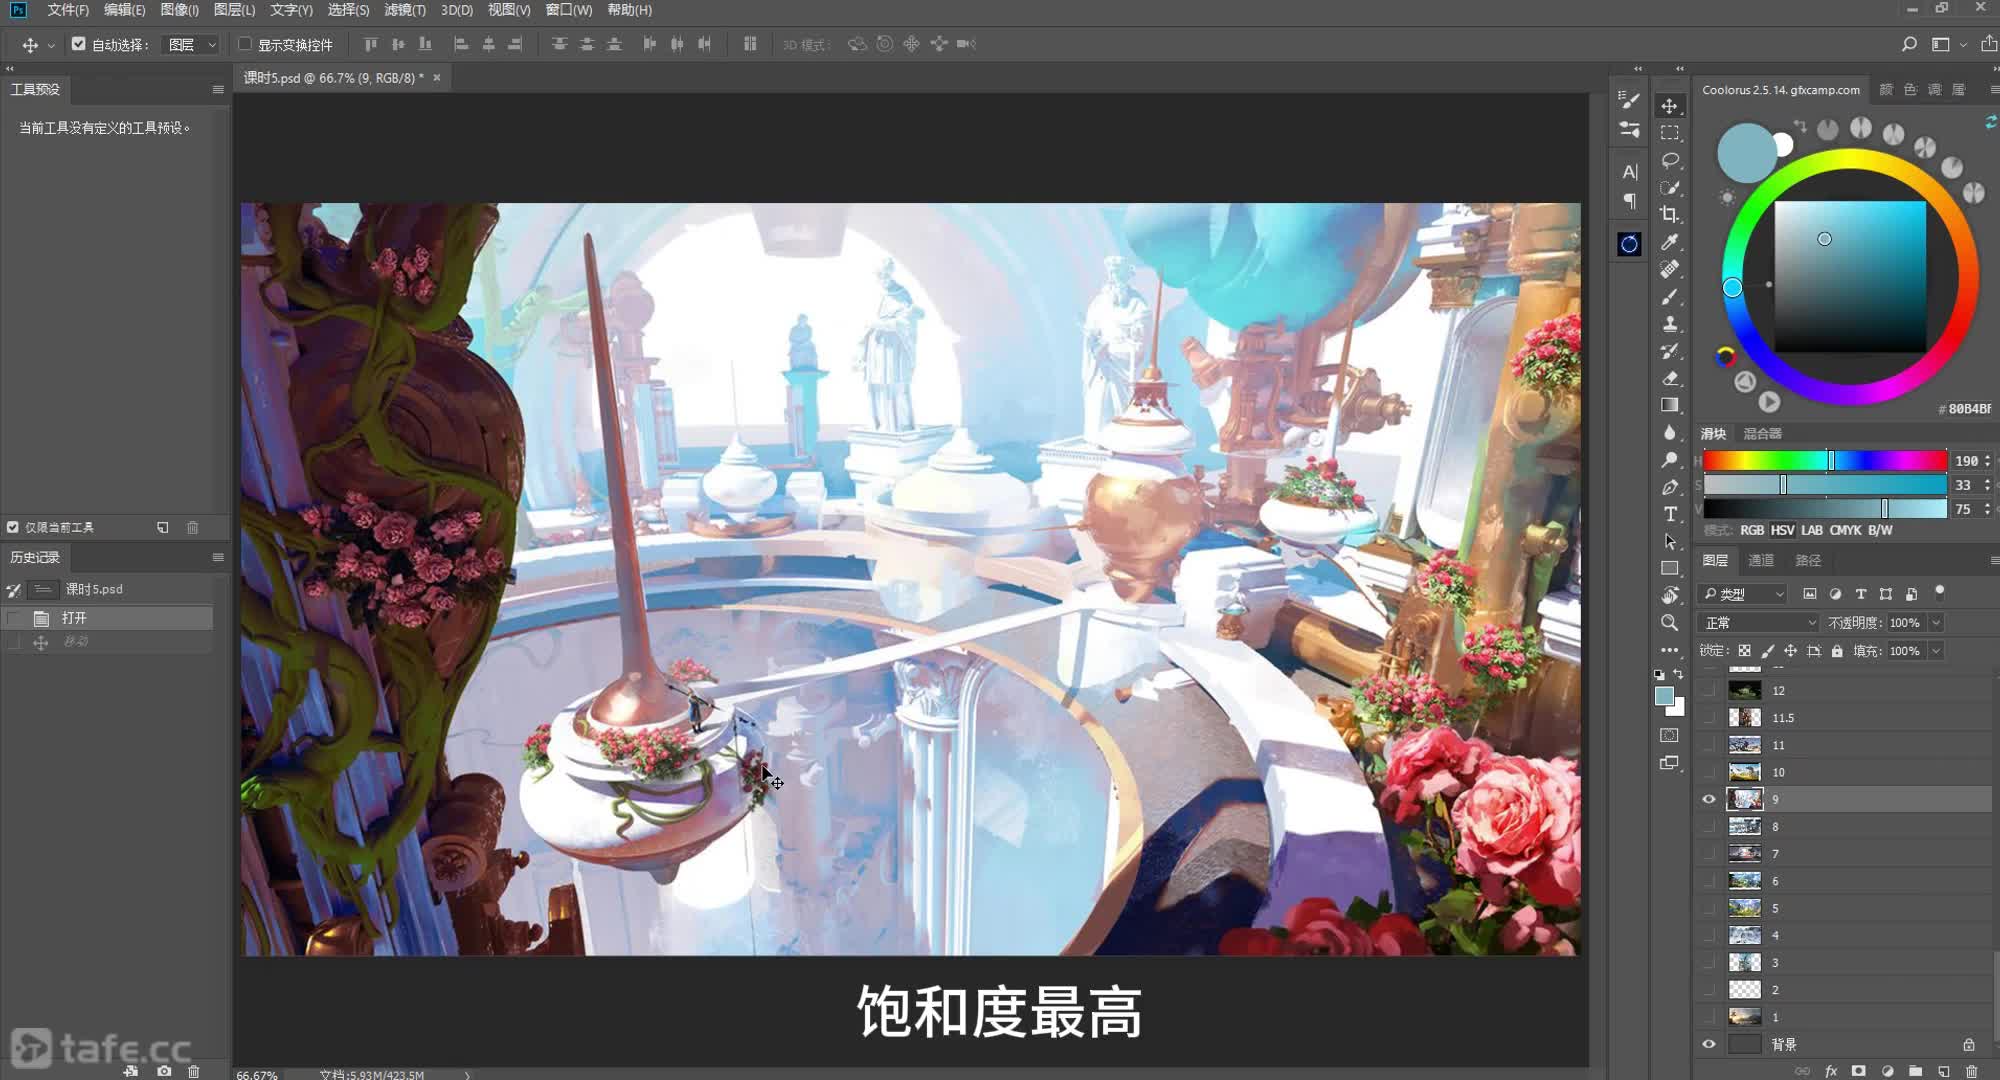Select LAB color mode in Coolorus
Image resolution: width=2000 pixels, height=1080 pixels.
point(1812,530)
